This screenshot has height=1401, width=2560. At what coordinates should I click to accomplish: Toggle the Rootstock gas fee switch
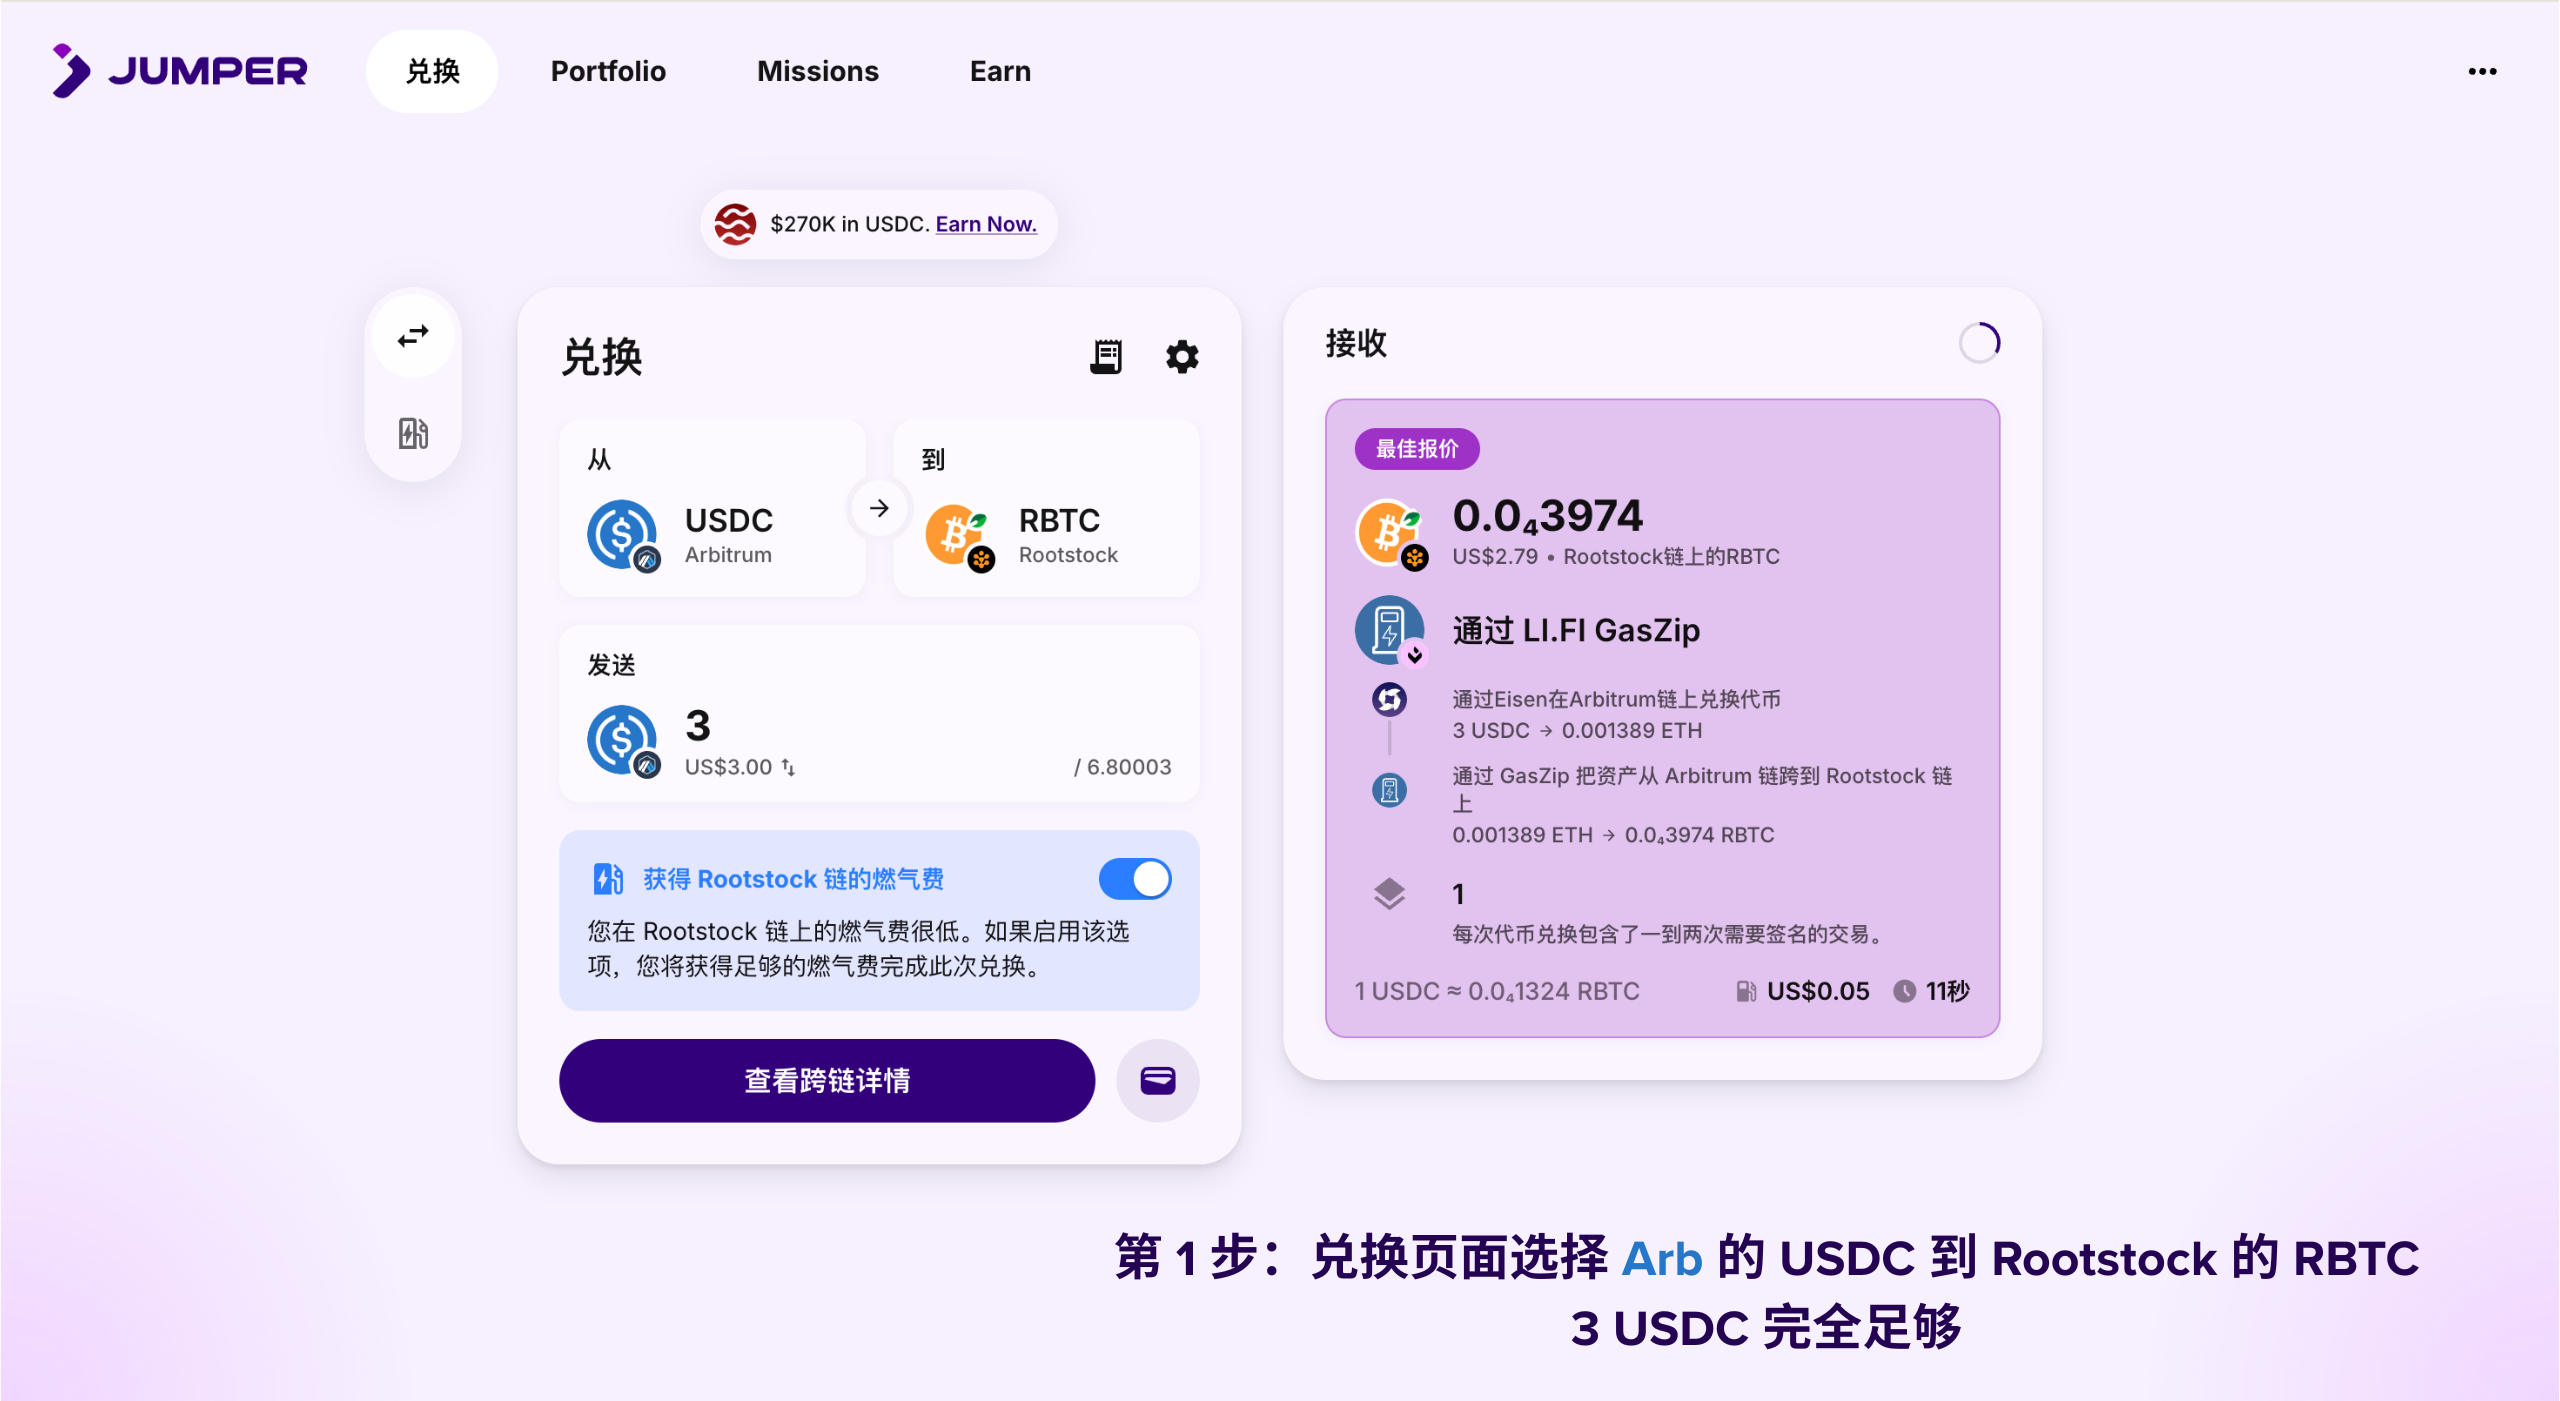tap(1135, 879)
